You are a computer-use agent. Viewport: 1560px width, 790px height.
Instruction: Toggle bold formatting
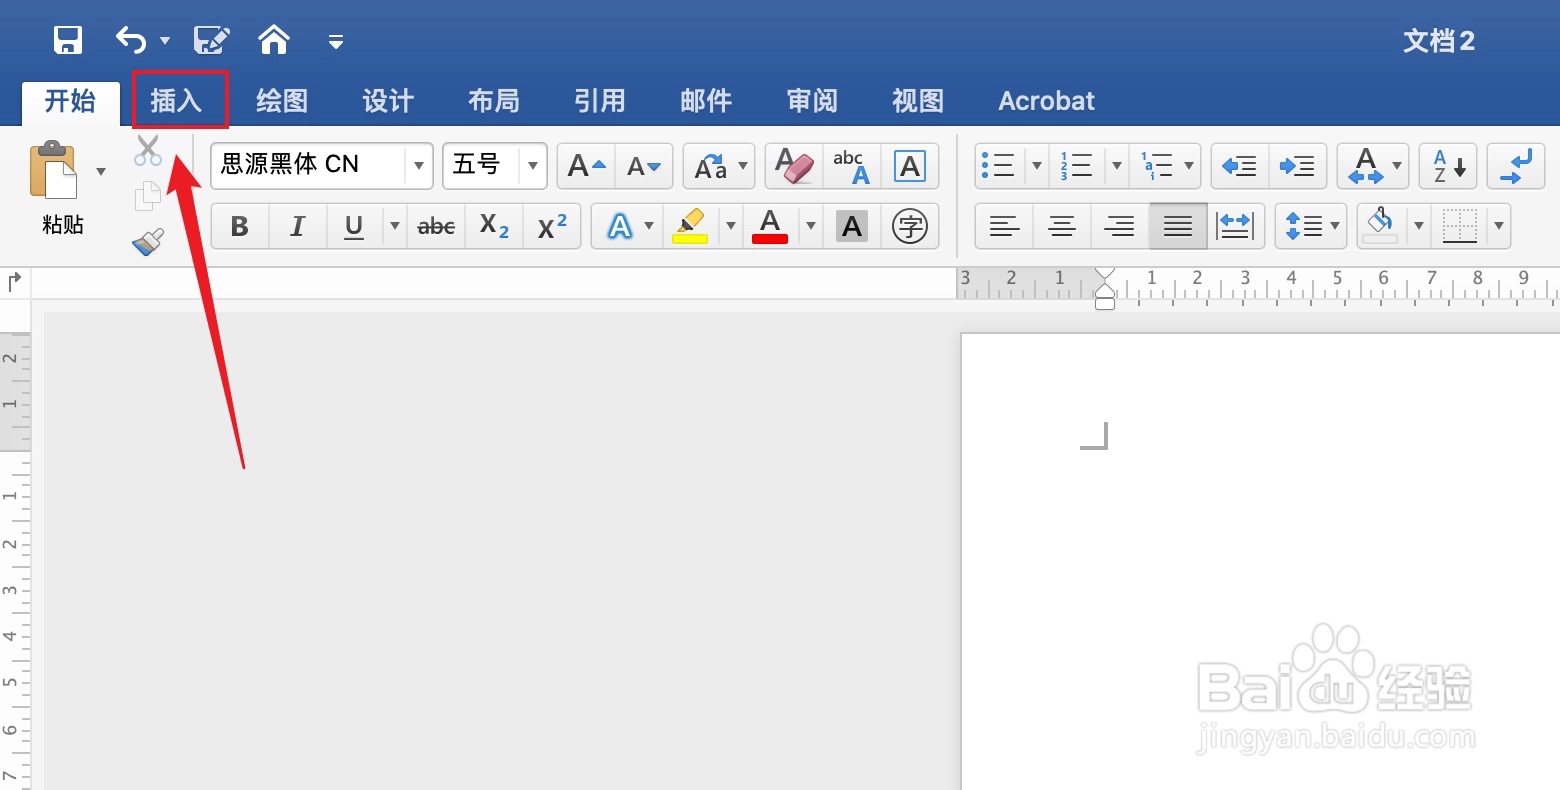tap(240, 226)
